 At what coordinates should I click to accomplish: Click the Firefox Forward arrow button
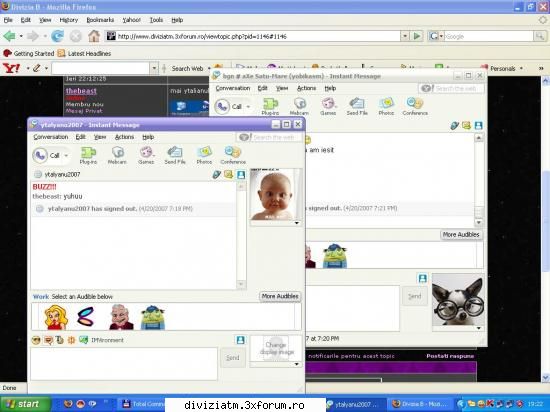33,36
